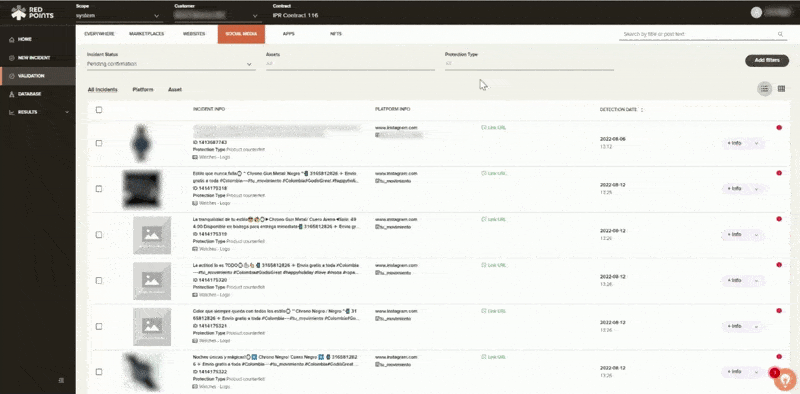Click the user avatar icon
The width and height of the screenshot is (800, 394).
click(x=756, y=13)
